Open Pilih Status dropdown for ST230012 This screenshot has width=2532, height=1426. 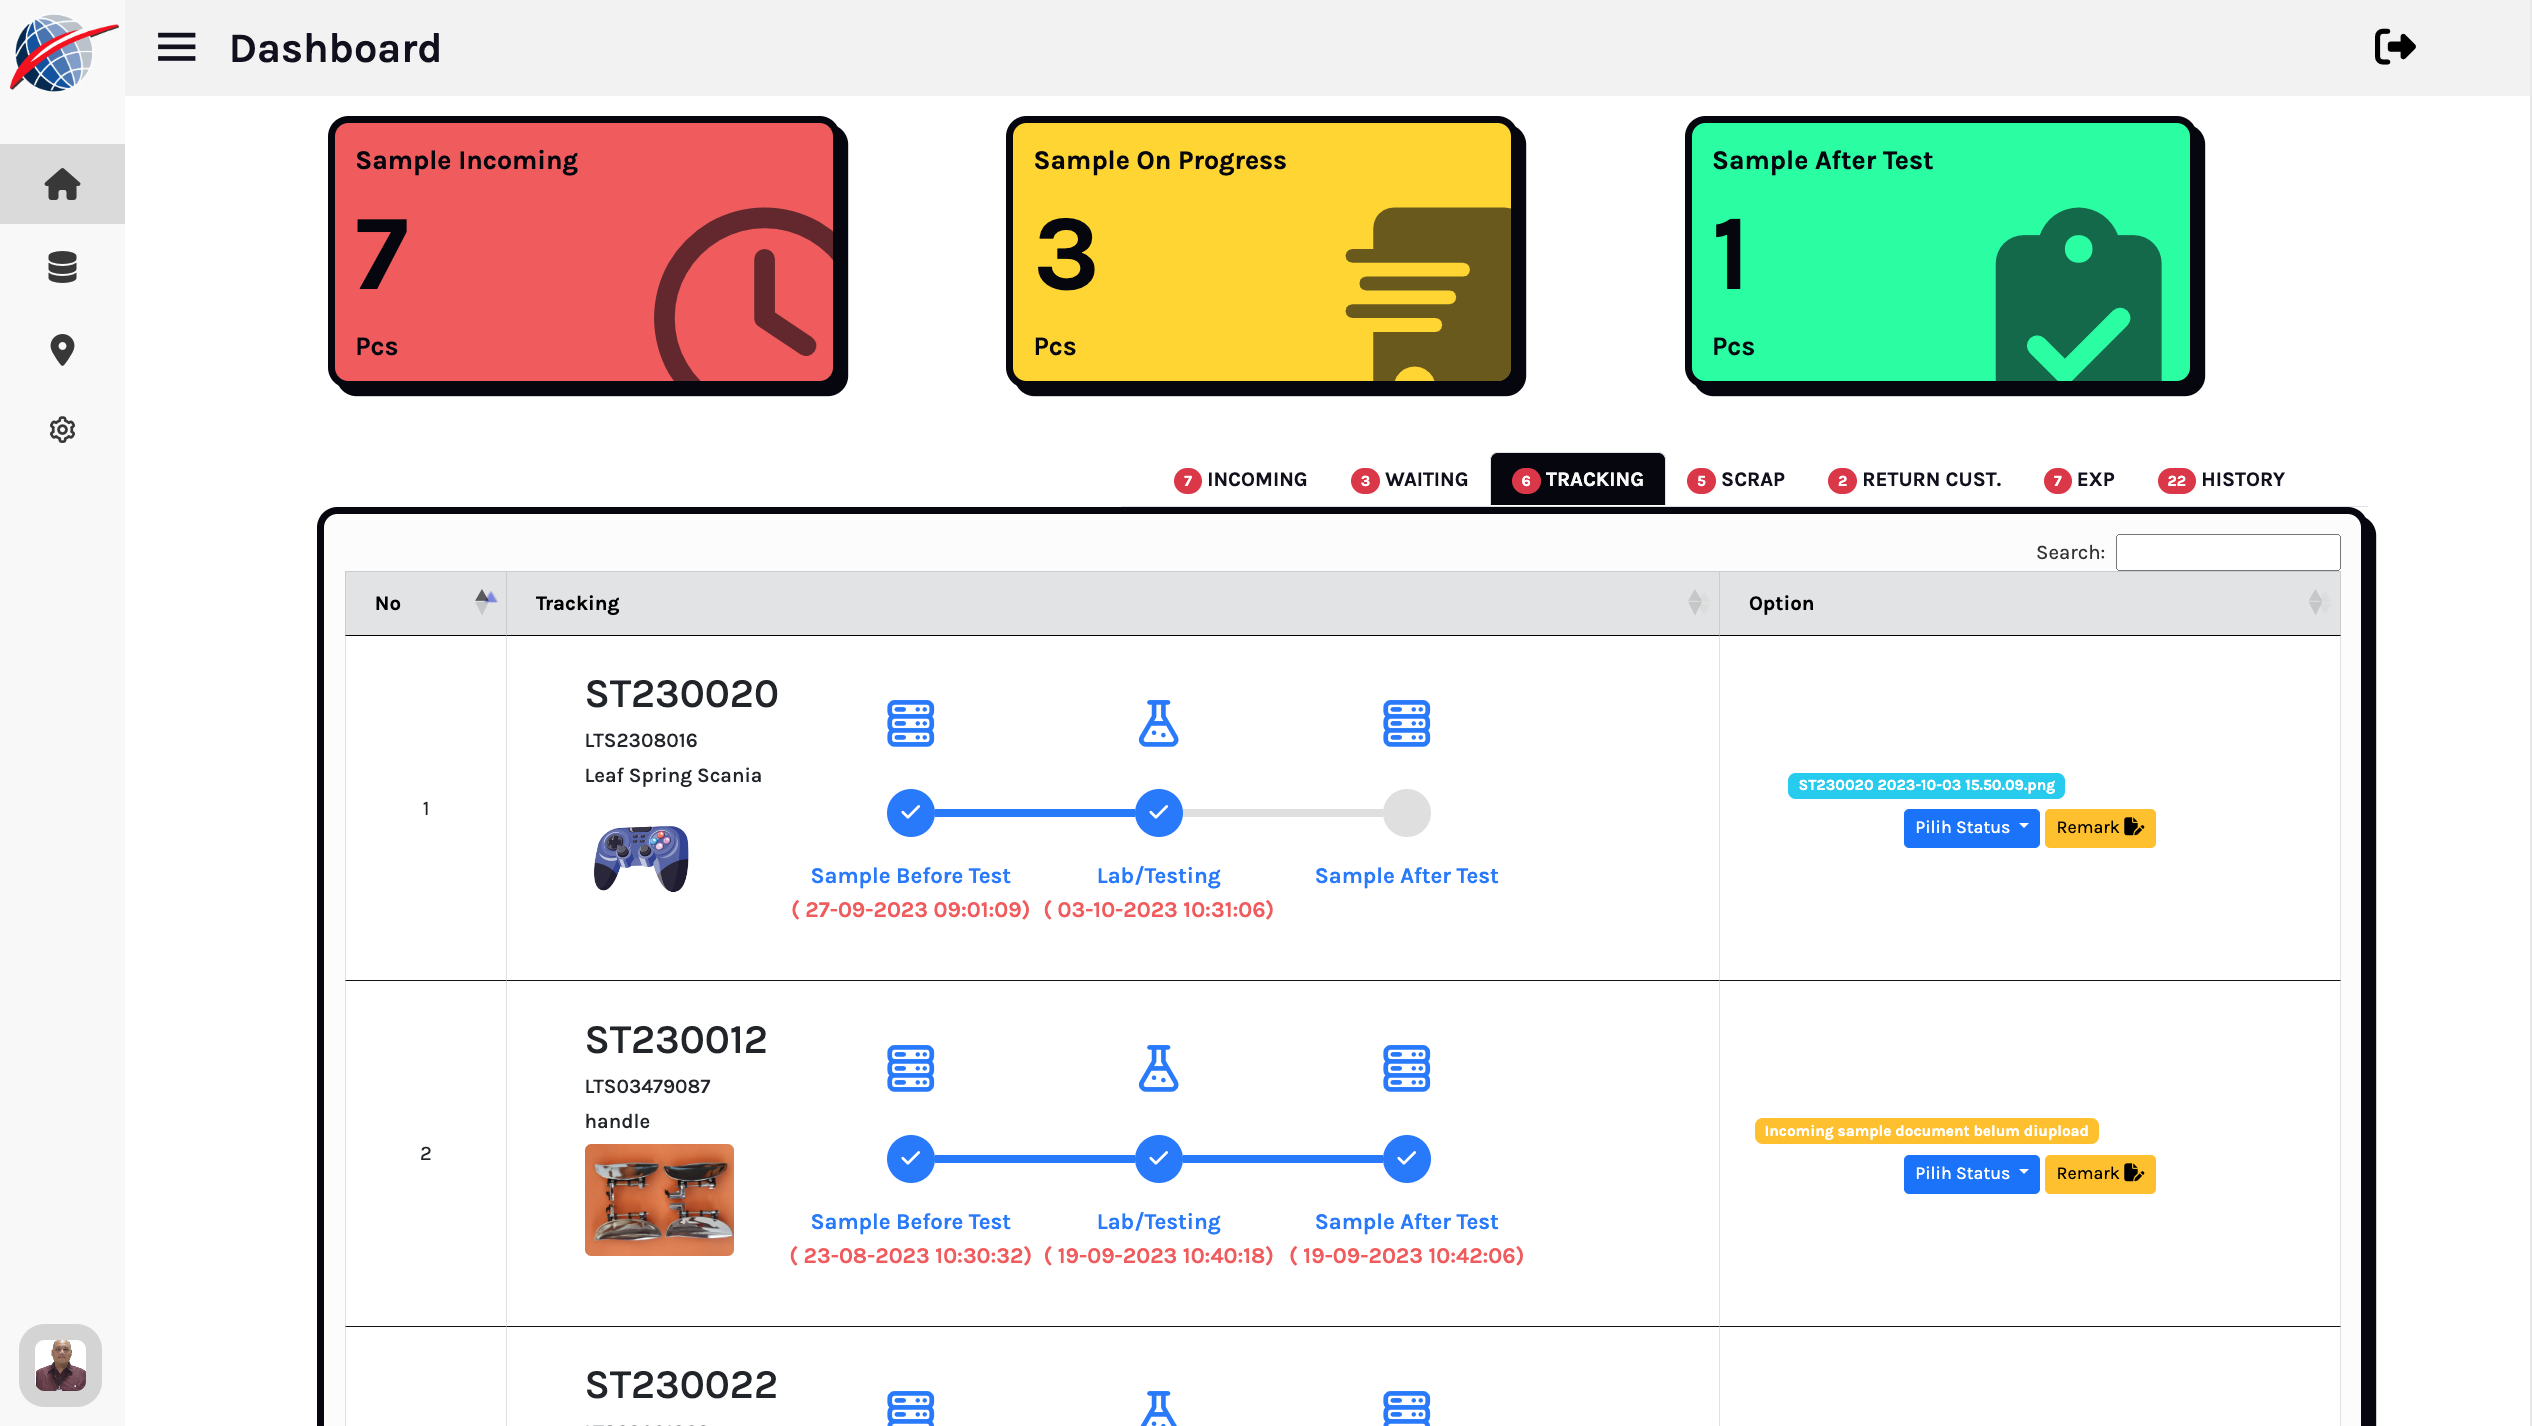click(x=1970, y=1174)
